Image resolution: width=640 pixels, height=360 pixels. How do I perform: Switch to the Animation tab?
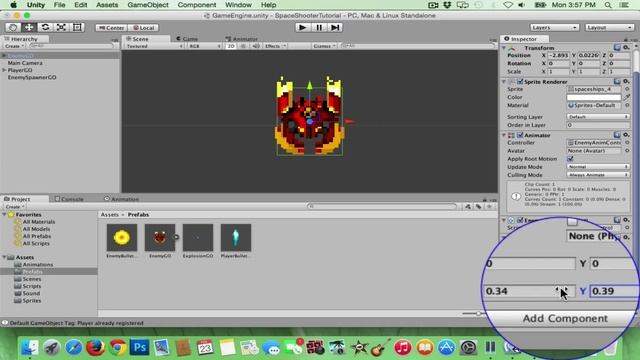122,199
